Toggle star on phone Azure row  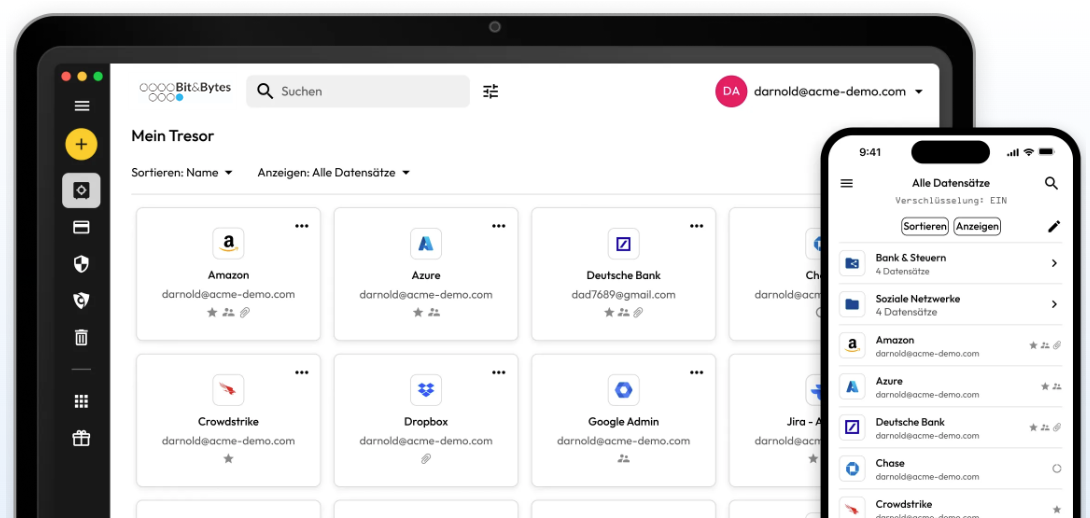click(1045, 387)
